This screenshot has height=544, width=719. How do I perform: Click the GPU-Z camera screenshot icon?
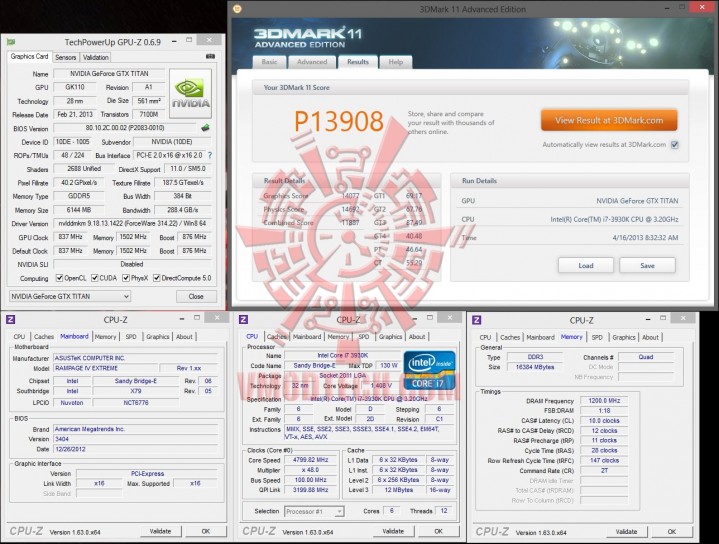pyautogui.click(x=210, y=56)
